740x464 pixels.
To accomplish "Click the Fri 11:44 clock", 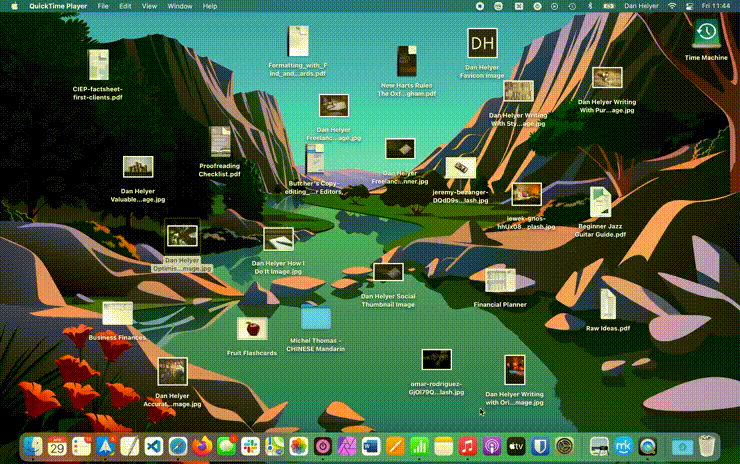I will pos(716,6).
